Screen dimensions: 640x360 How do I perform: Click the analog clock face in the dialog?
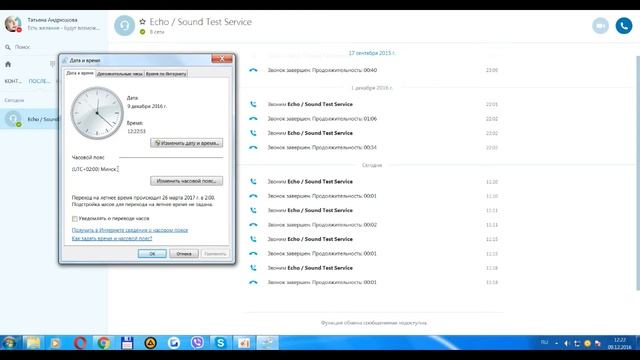click(97, 113)
